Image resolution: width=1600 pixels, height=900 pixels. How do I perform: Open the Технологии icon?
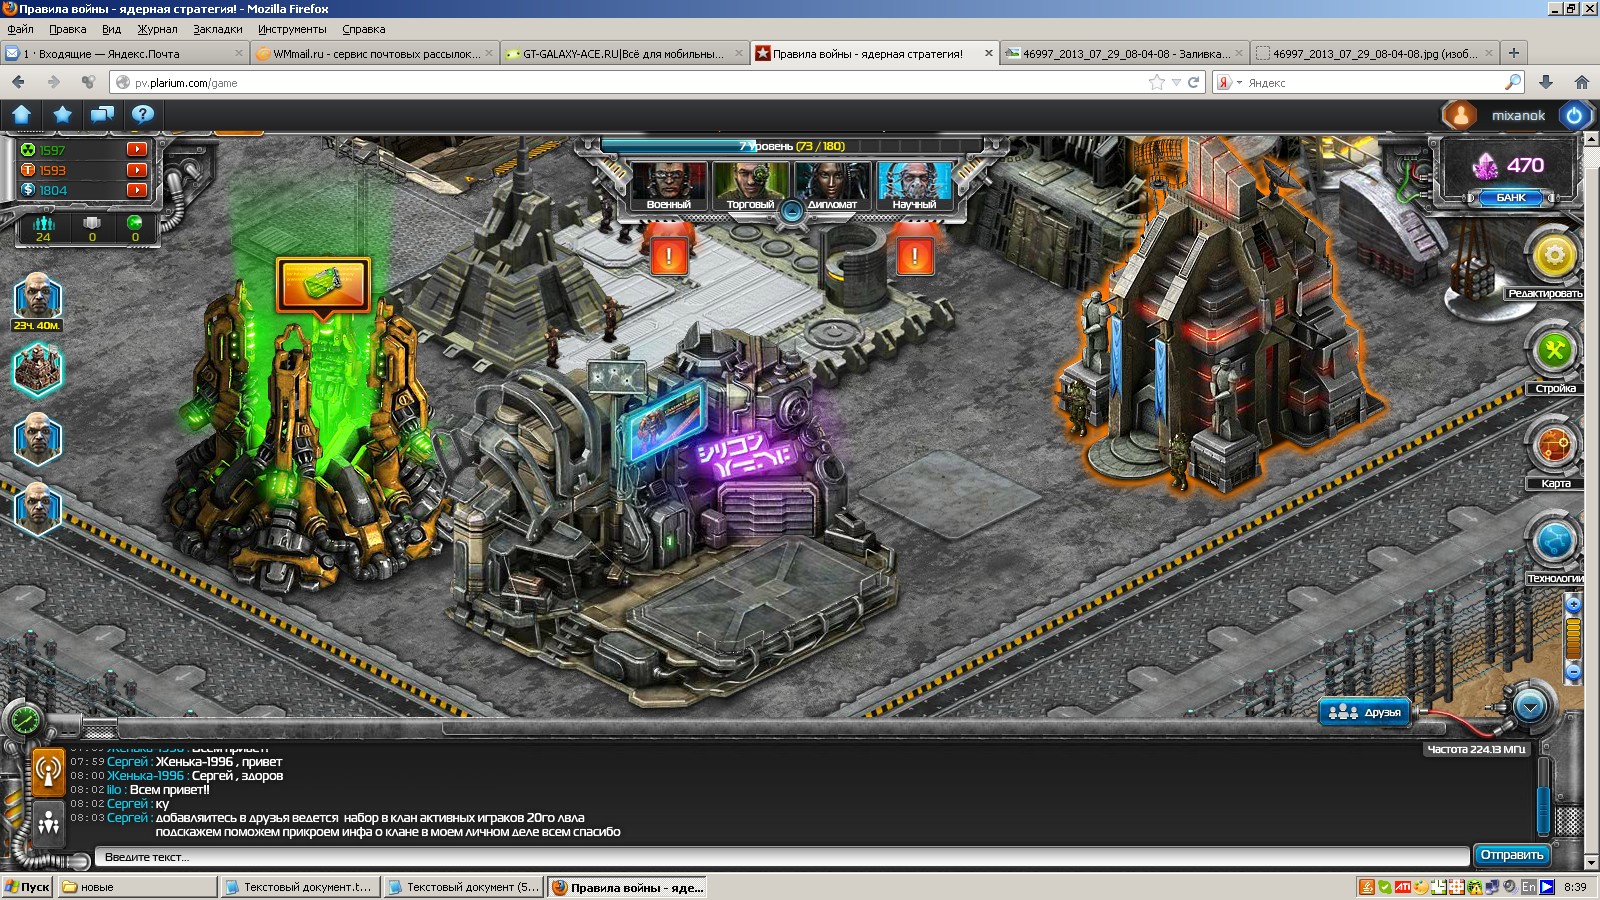(1555, 541)
